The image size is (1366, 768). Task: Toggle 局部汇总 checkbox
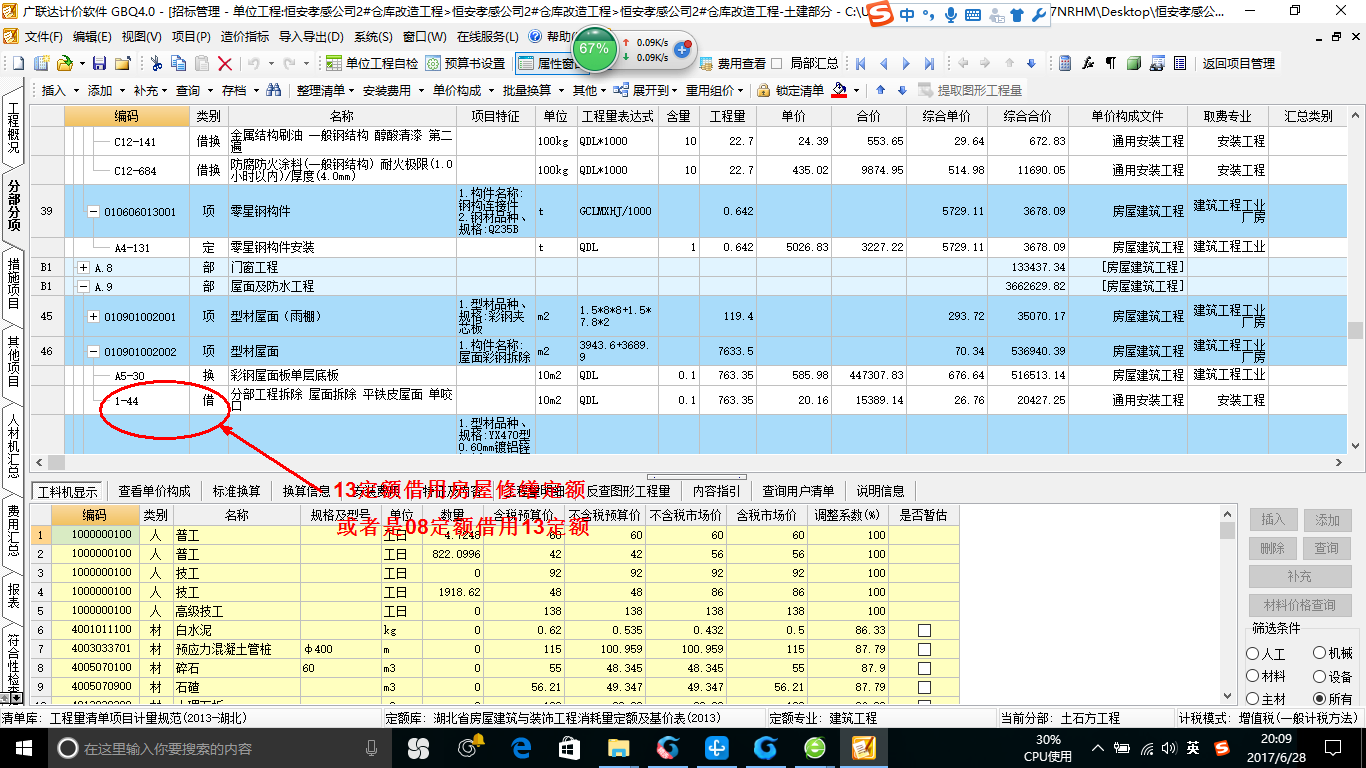coord(777,63)
